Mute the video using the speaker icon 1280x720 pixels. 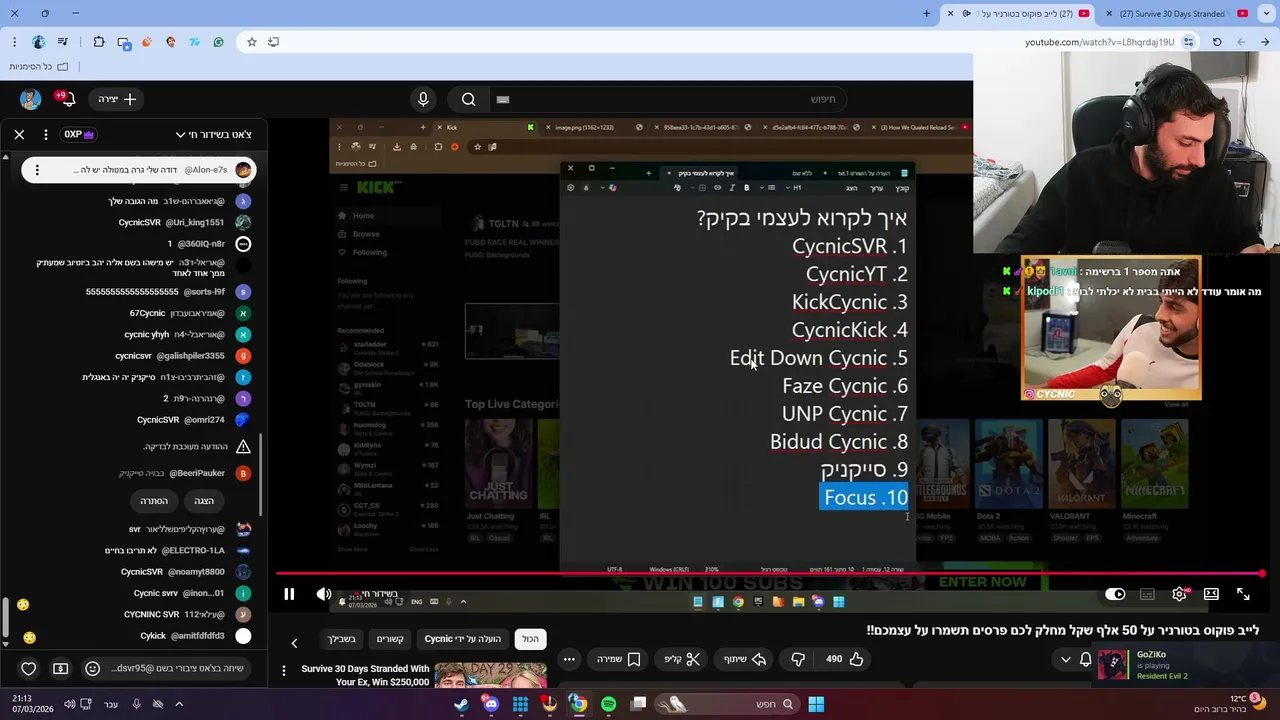[x=324, y=594]
